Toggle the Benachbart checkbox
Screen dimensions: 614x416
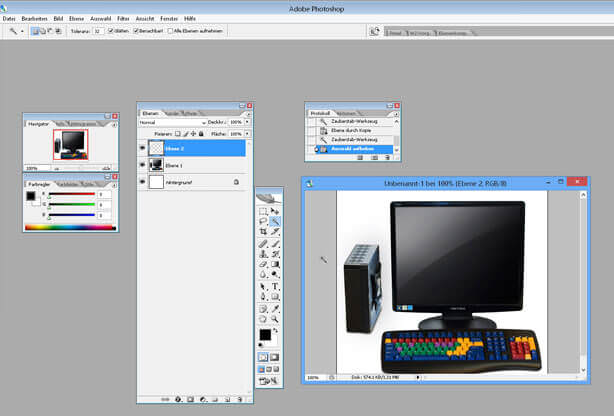136,31
